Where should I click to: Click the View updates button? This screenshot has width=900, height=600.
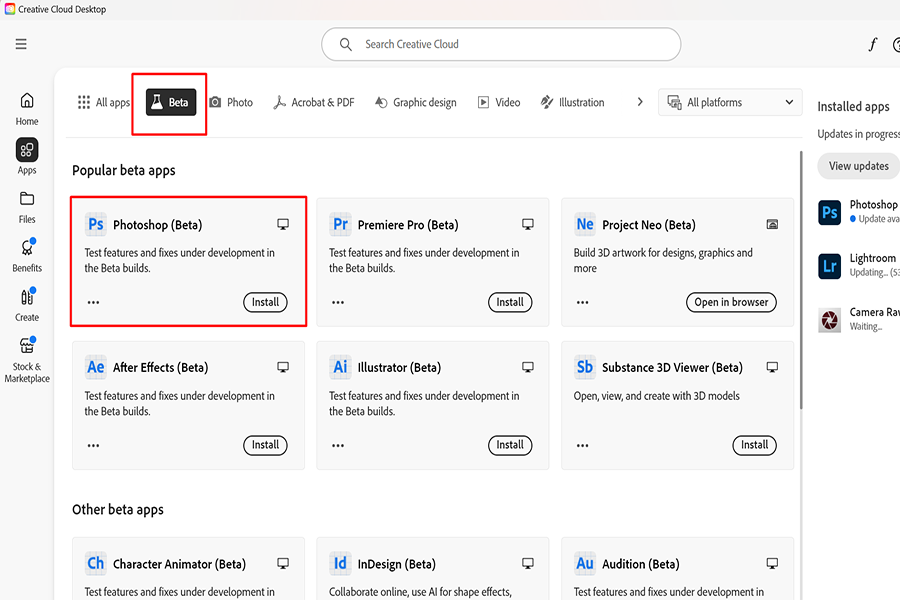click(858, 166)
